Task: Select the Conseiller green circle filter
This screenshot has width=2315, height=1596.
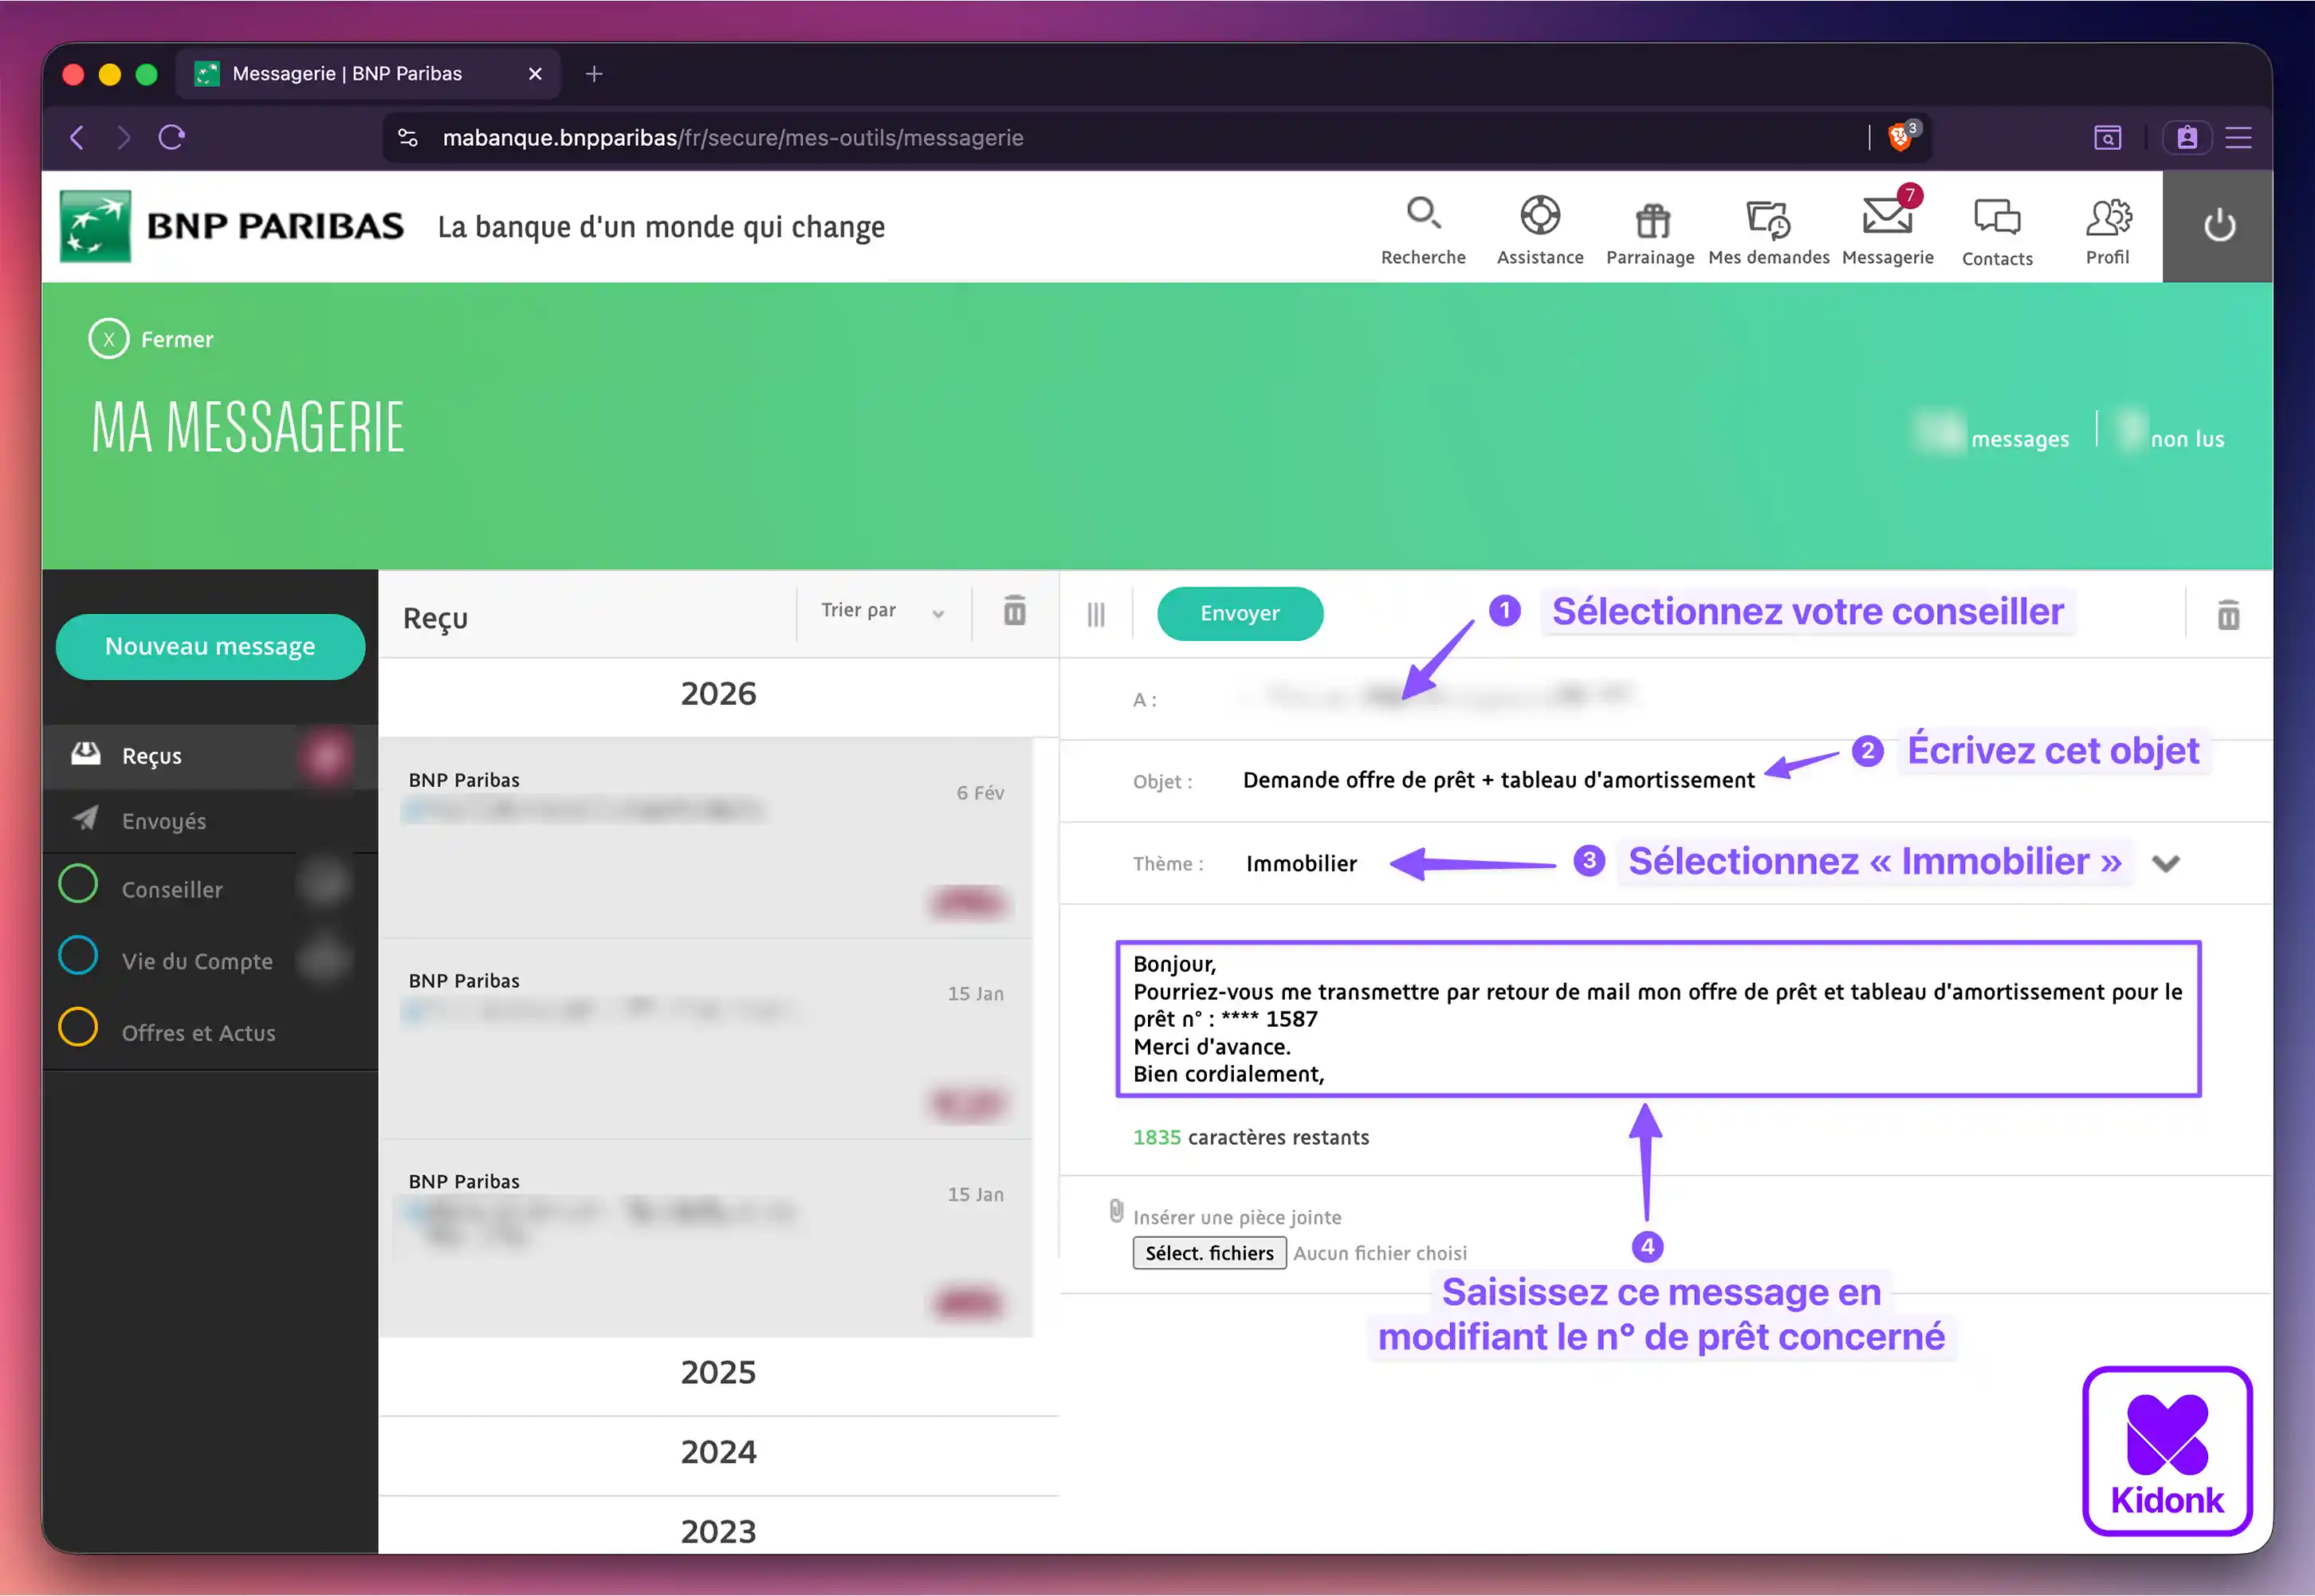Action: coord(78,884)
